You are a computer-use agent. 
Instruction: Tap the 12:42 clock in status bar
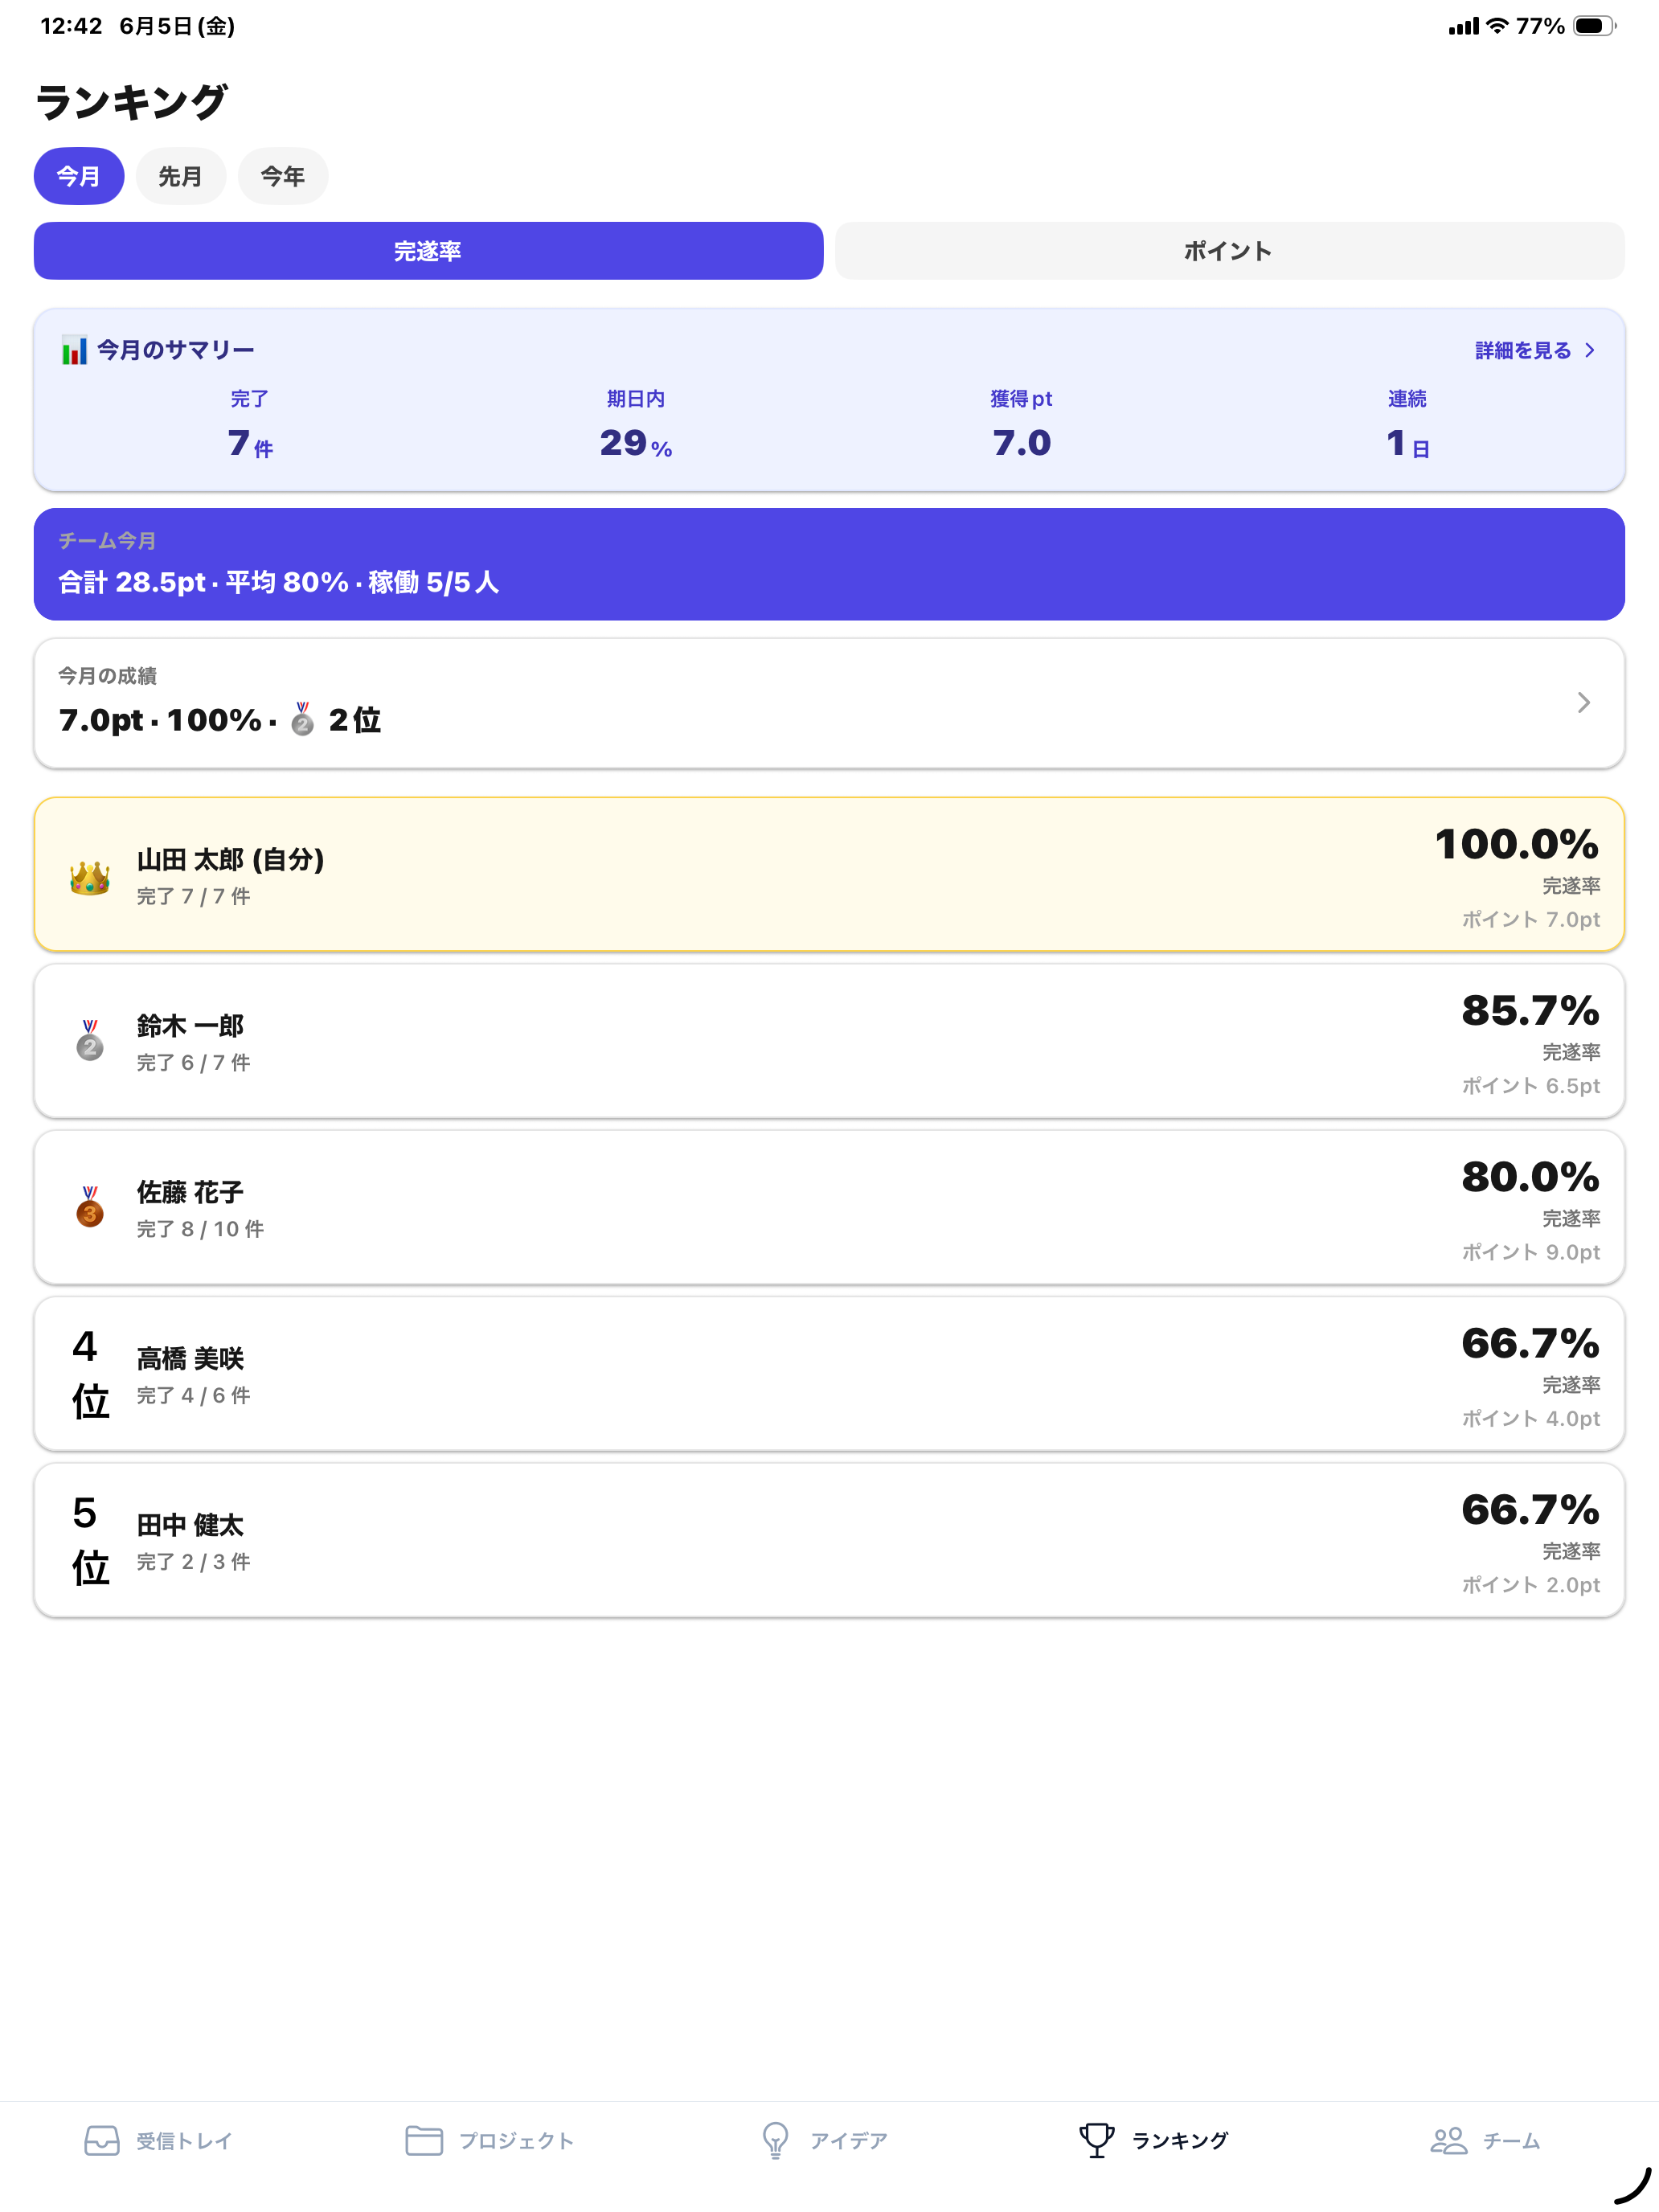click(71, 26)
